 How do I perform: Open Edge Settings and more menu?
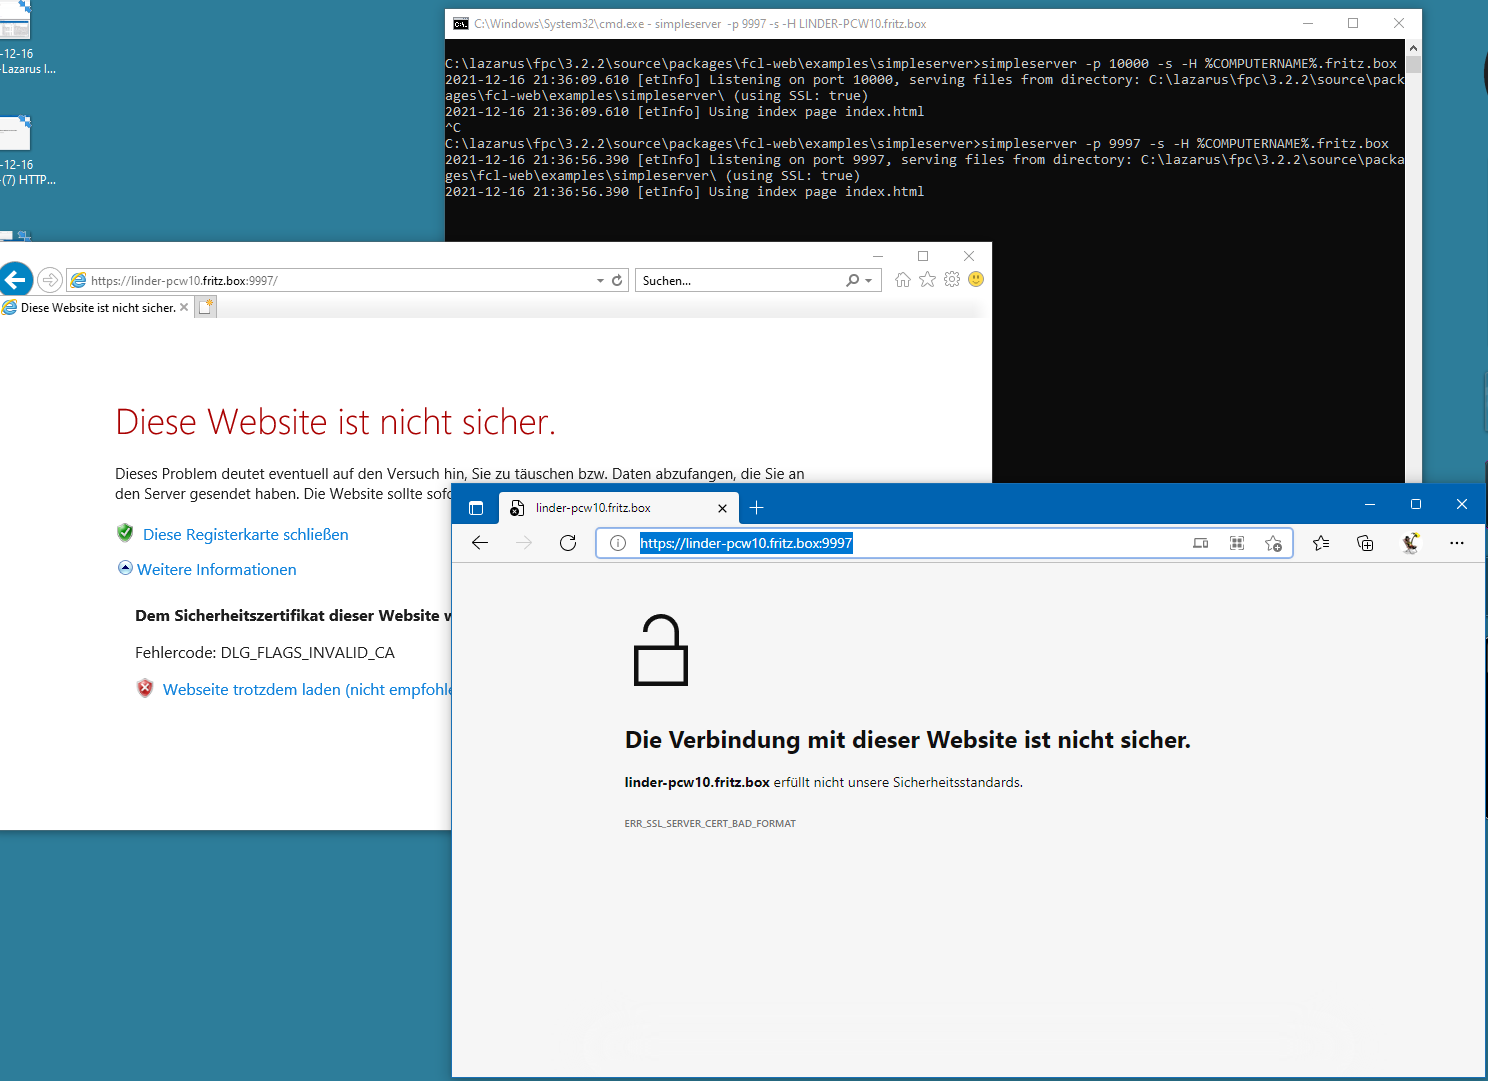point(1457,543)
